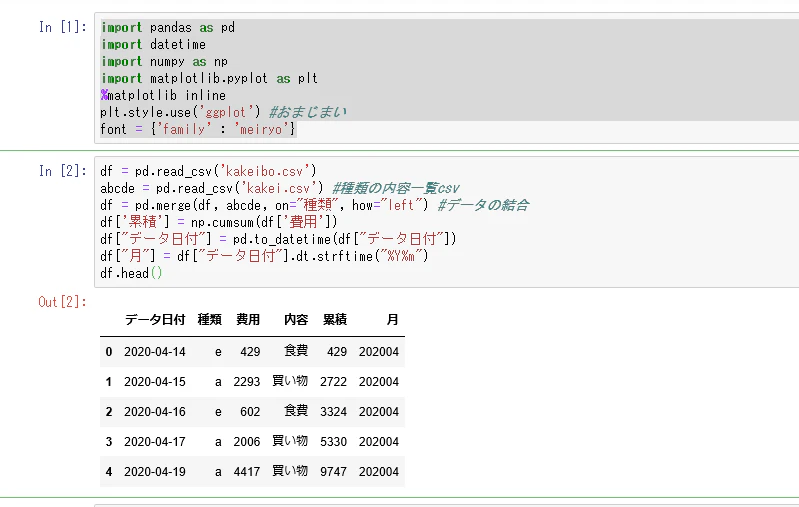Click the 'import datetime' code line

point(153,45)
